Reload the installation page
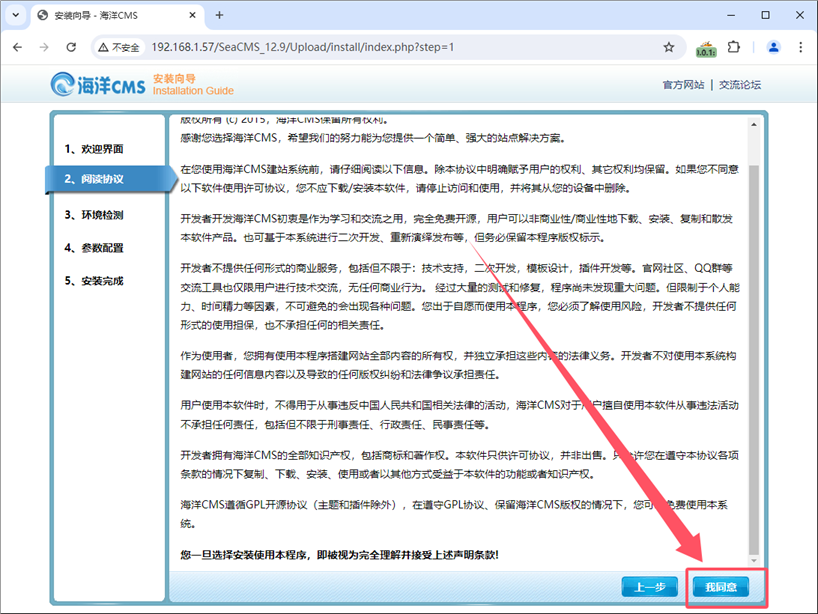 point(70,47)
